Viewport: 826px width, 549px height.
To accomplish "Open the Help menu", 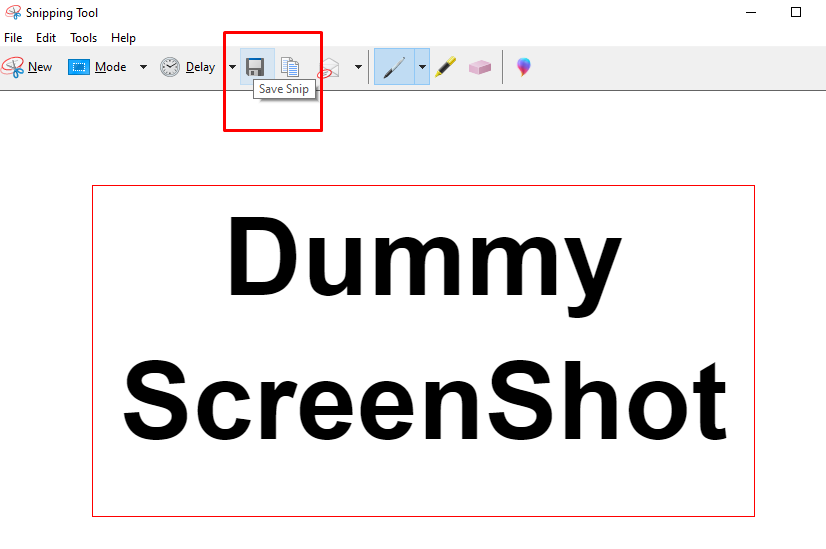I will [x=123, y=38].
